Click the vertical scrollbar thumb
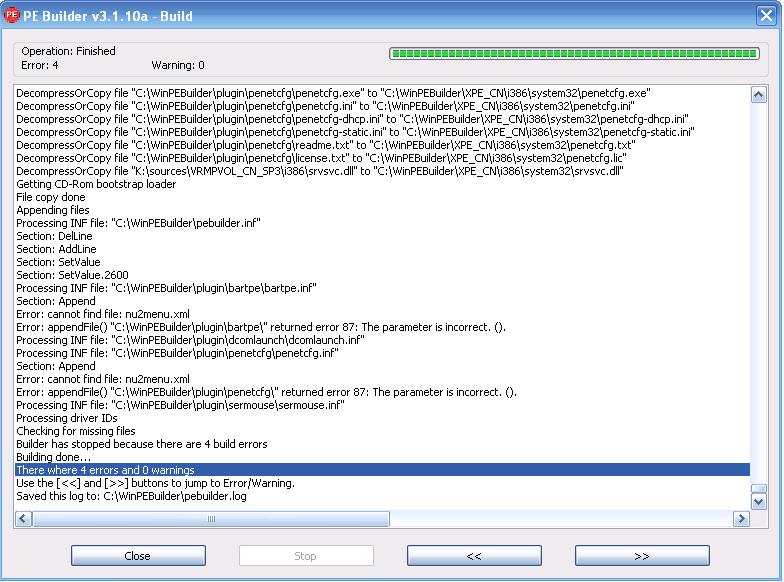Screen dimensions: 784x582 (x=758, y=488)
